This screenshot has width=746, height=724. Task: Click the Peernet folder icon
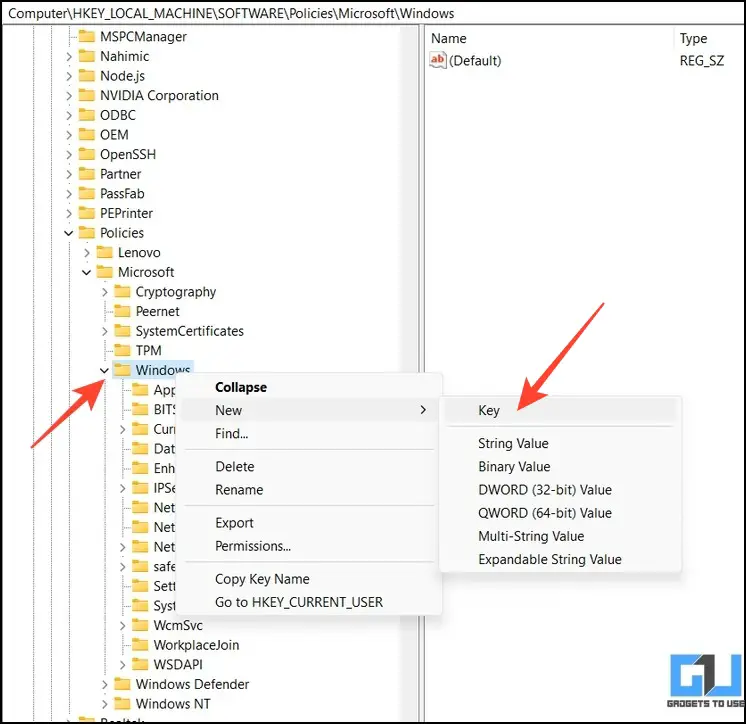pos(122,311)
